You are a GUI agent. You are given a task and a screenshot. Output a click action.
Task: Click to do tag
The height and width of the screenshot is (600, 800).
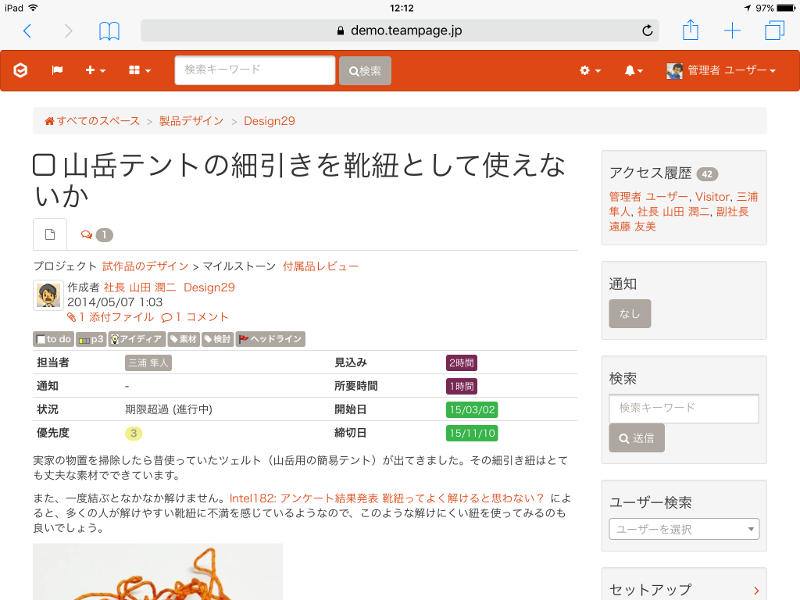coord(54,339)
